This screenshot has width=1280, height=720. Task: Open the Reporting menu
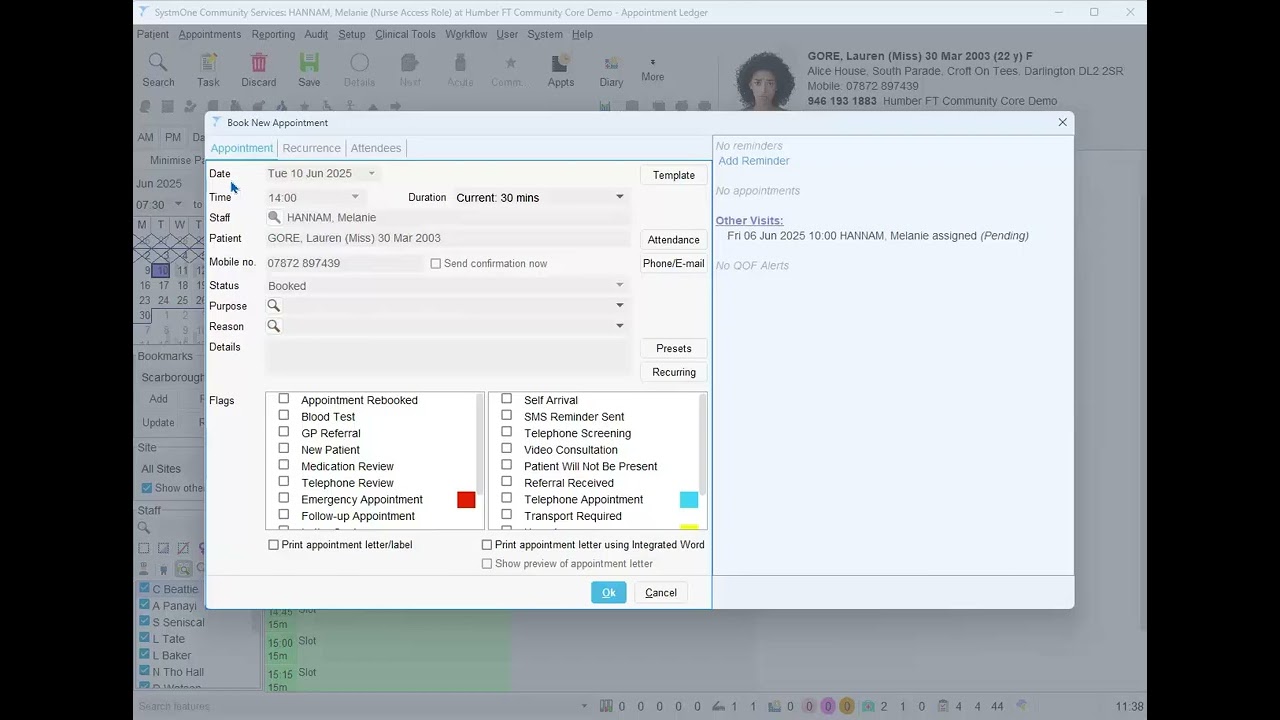[x=273, y=34]
